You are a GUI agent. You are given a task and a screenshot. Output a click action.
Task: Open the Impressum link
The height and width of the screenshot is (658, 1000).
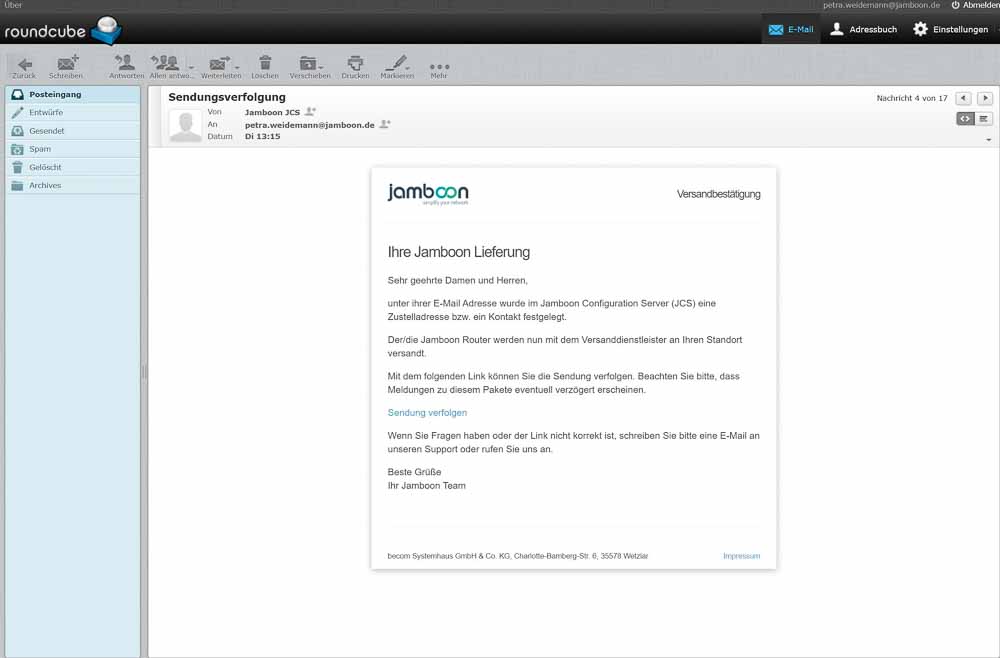tap(742, 556)
